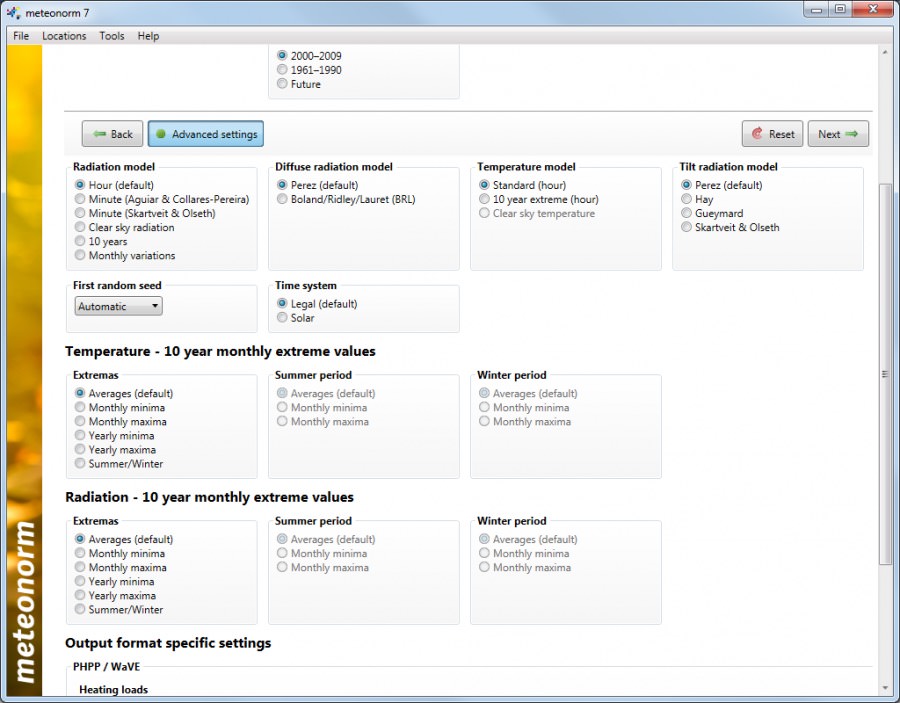Select Clear sky radiation model
900x703 pixels.
(80, 227)
